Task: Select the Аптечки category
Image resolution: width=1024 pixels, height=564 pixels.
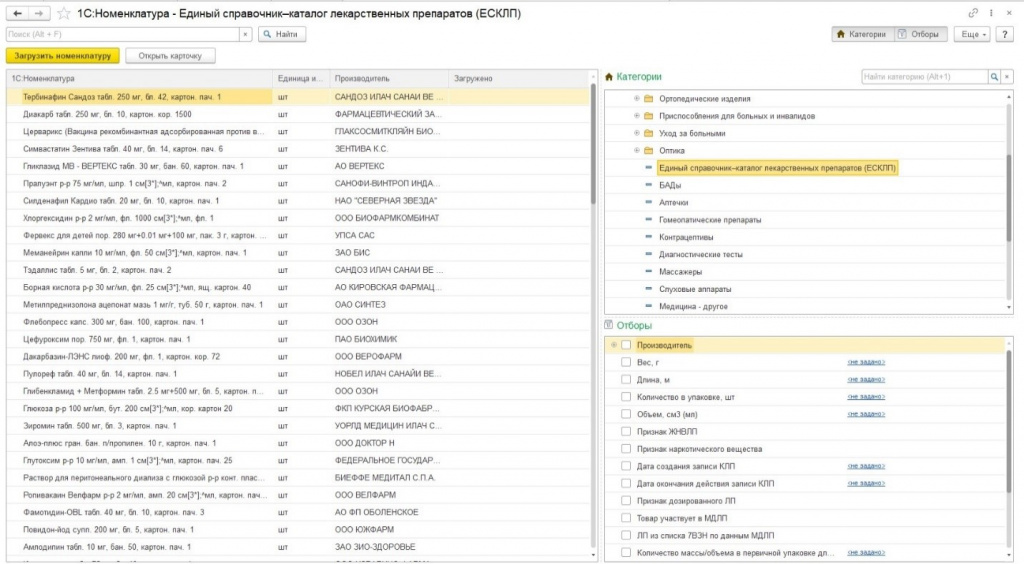Action: pyautogui.click(x=673, y=202)
